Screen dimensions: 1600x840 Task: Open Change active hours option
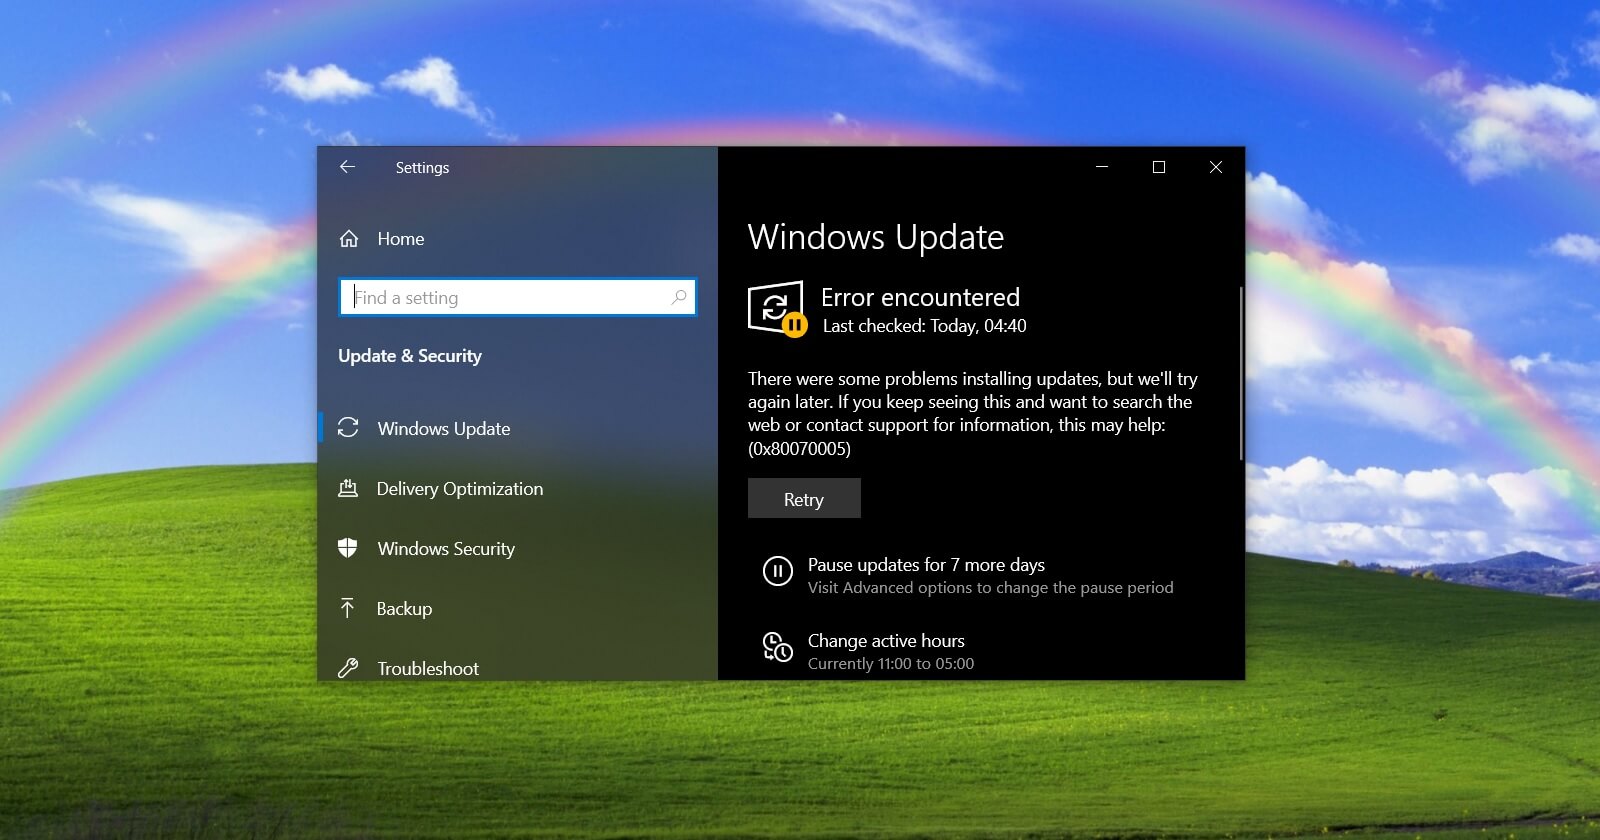point(886,641)
